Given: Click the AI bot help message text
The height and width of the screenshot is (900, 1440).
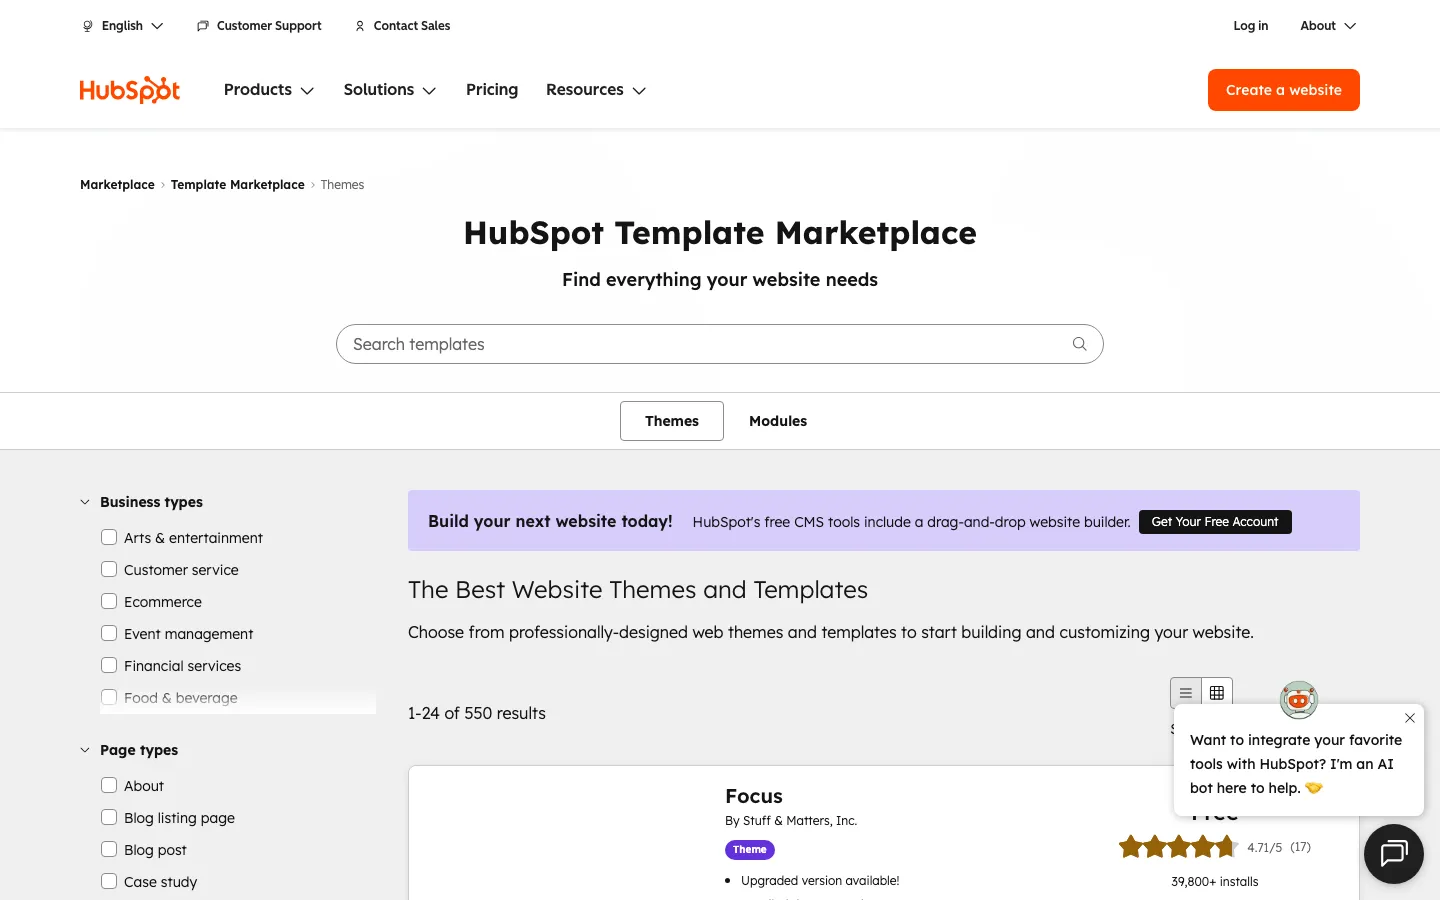Looking at the screenshot, I should pyautogui.click(x=1296, y=764).
